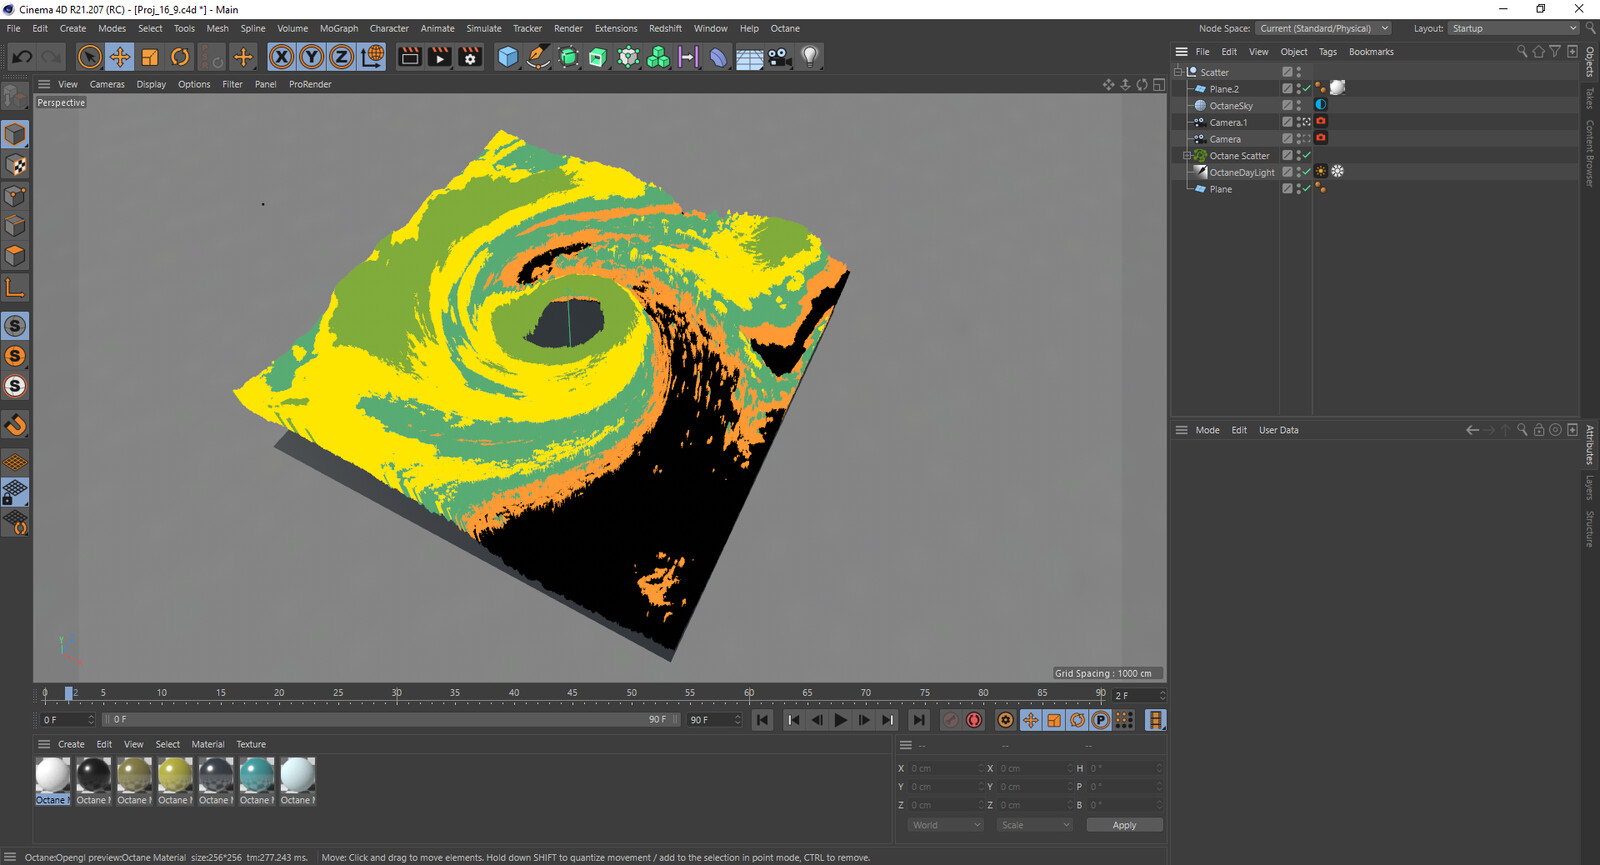Select the Plane.2 object
The height and width of the screenshot is (865, 1600).
point(1224,89)
